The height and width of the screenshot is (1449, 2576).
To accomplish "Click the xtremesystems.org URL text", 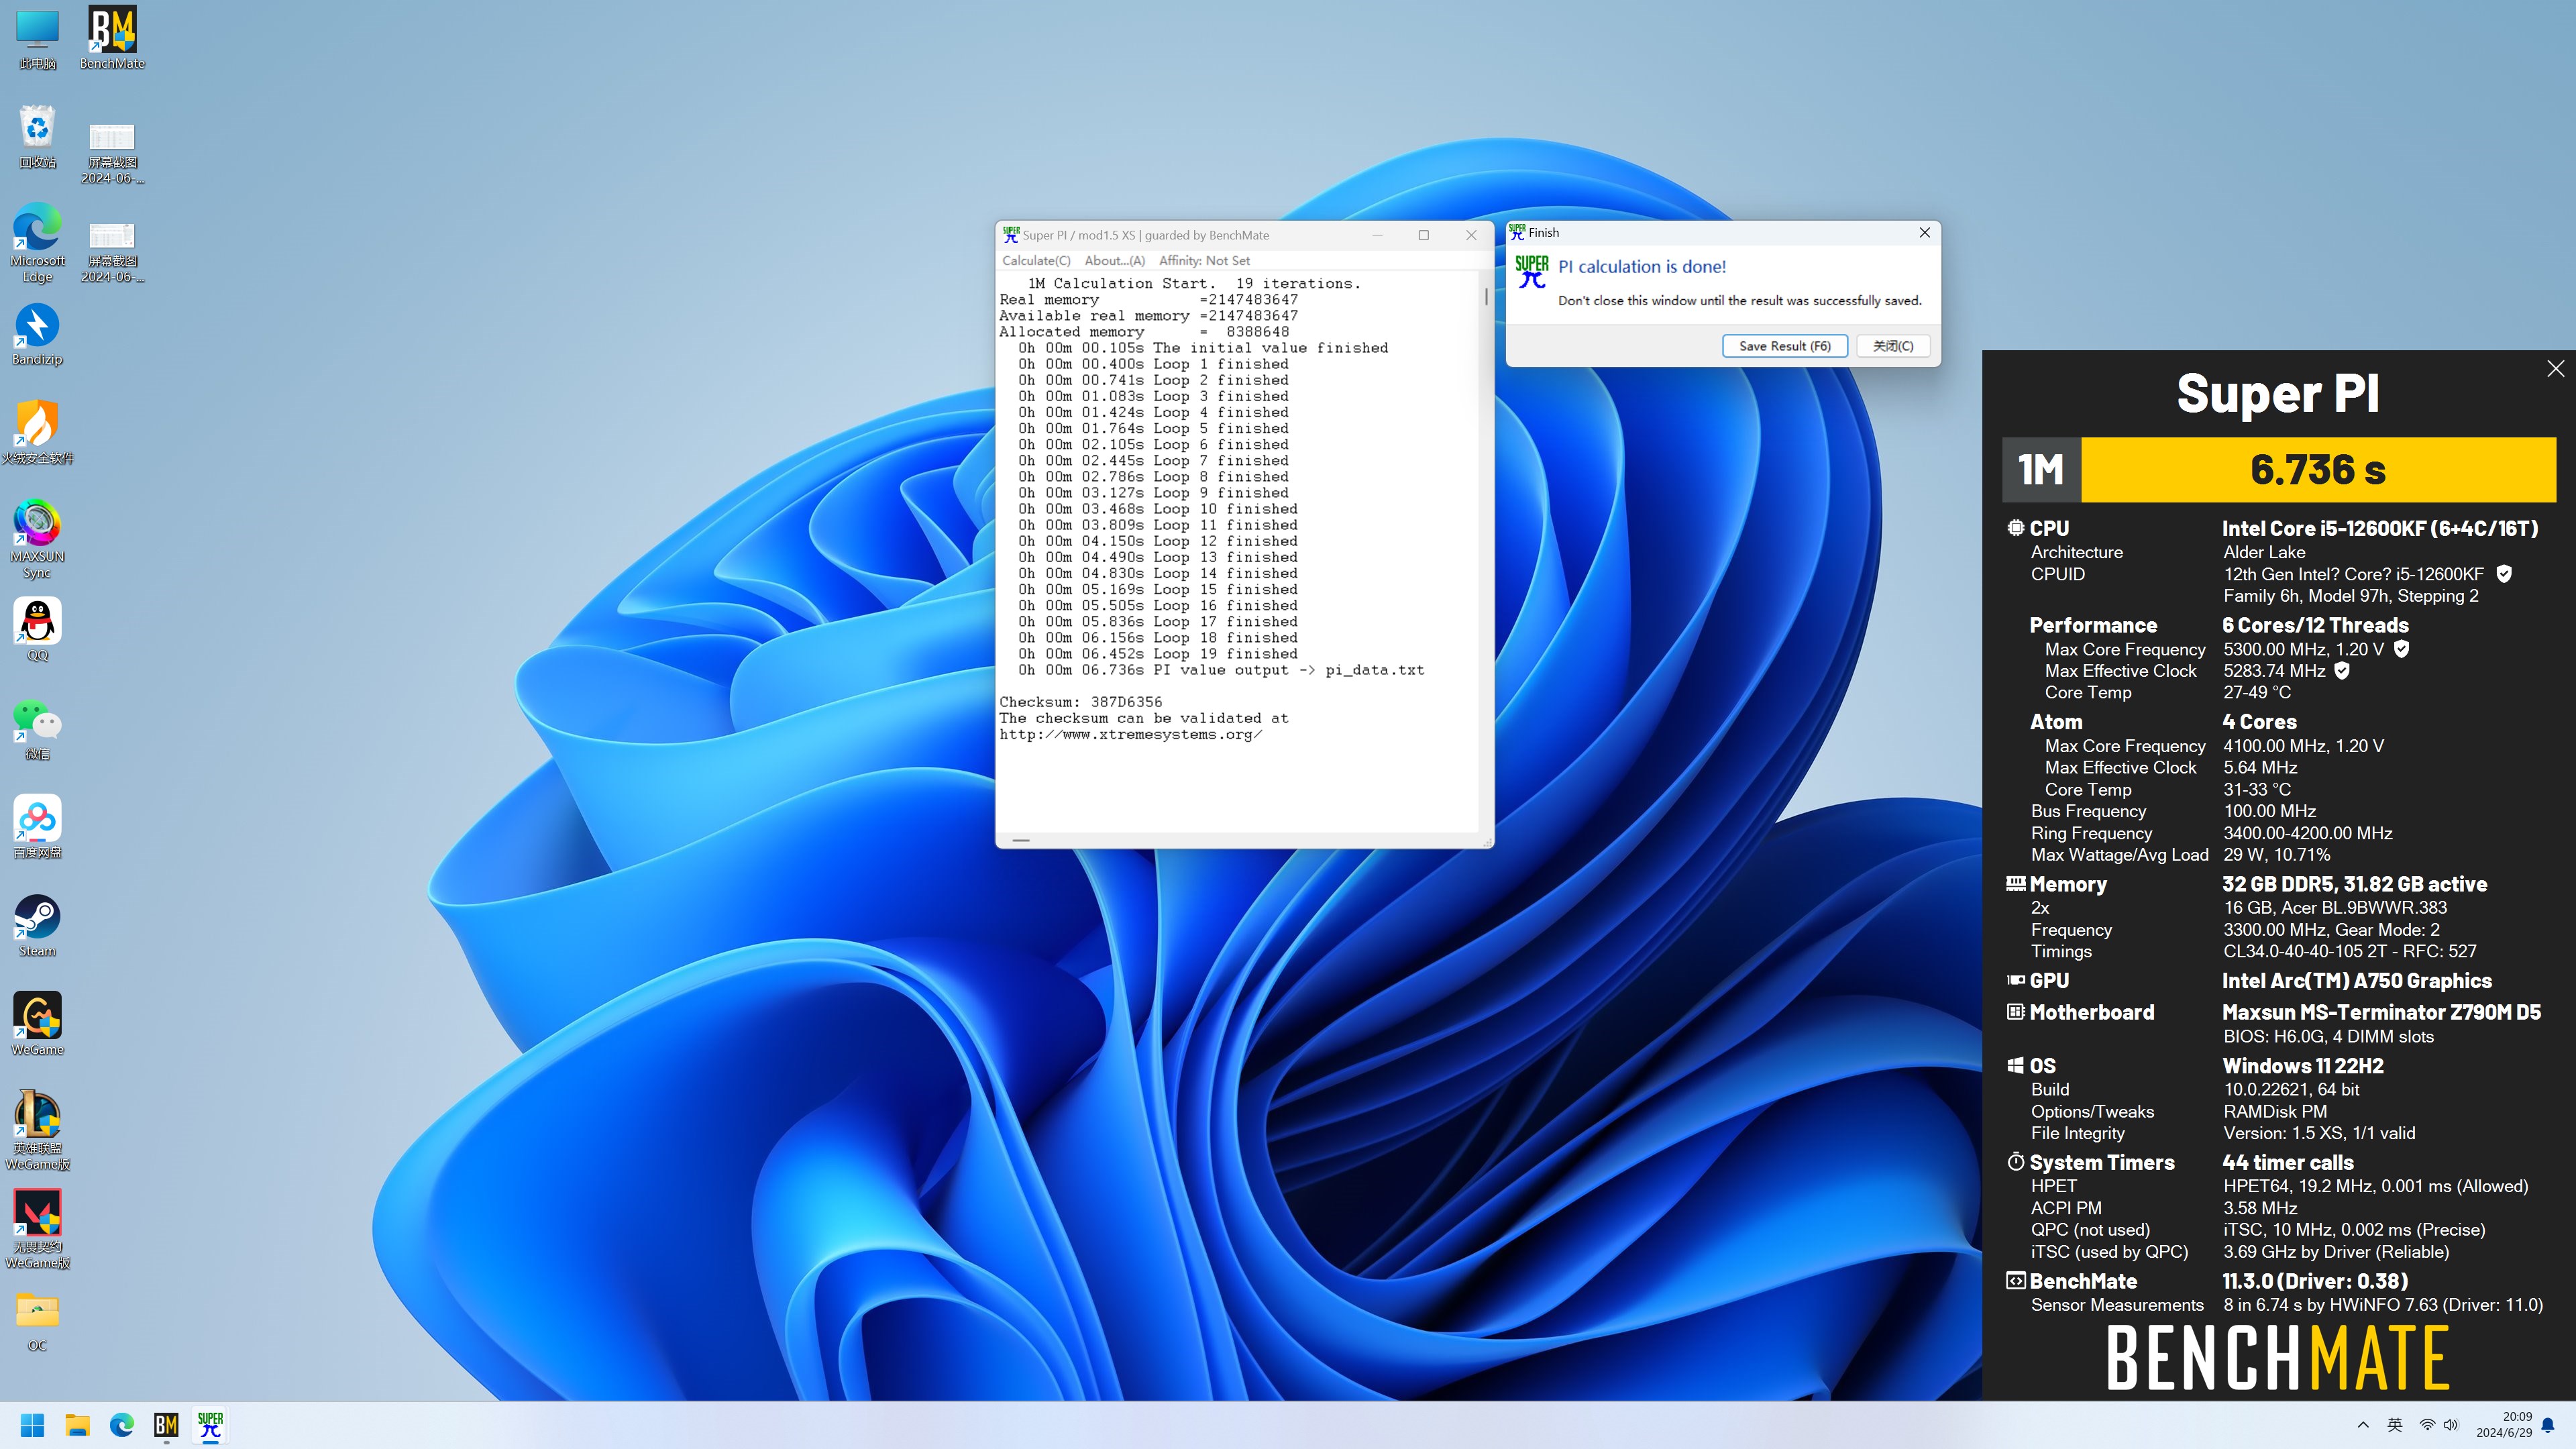I will point(1130,734).
